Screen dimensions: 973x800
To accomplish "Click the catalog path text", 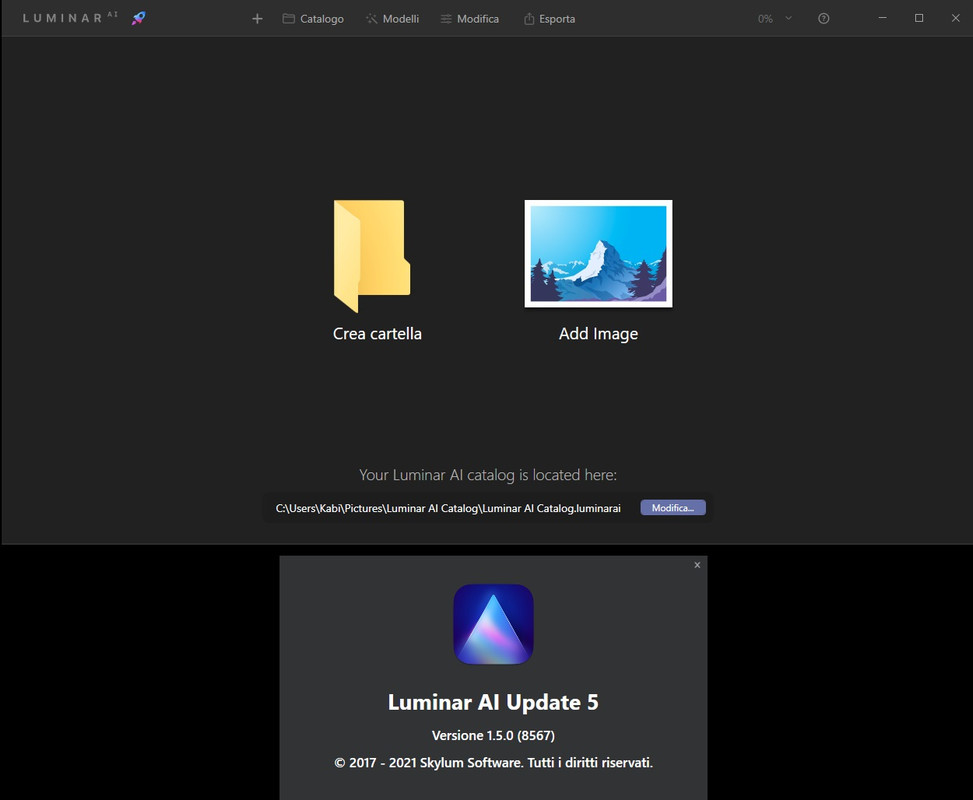I will 448,508.
